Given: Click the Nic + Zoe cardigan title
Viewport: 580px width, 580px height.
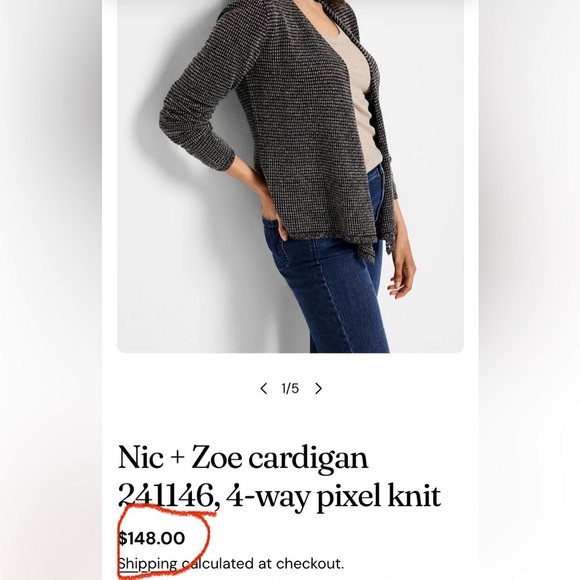Looking at the screenshot, I should click(243, 458).
